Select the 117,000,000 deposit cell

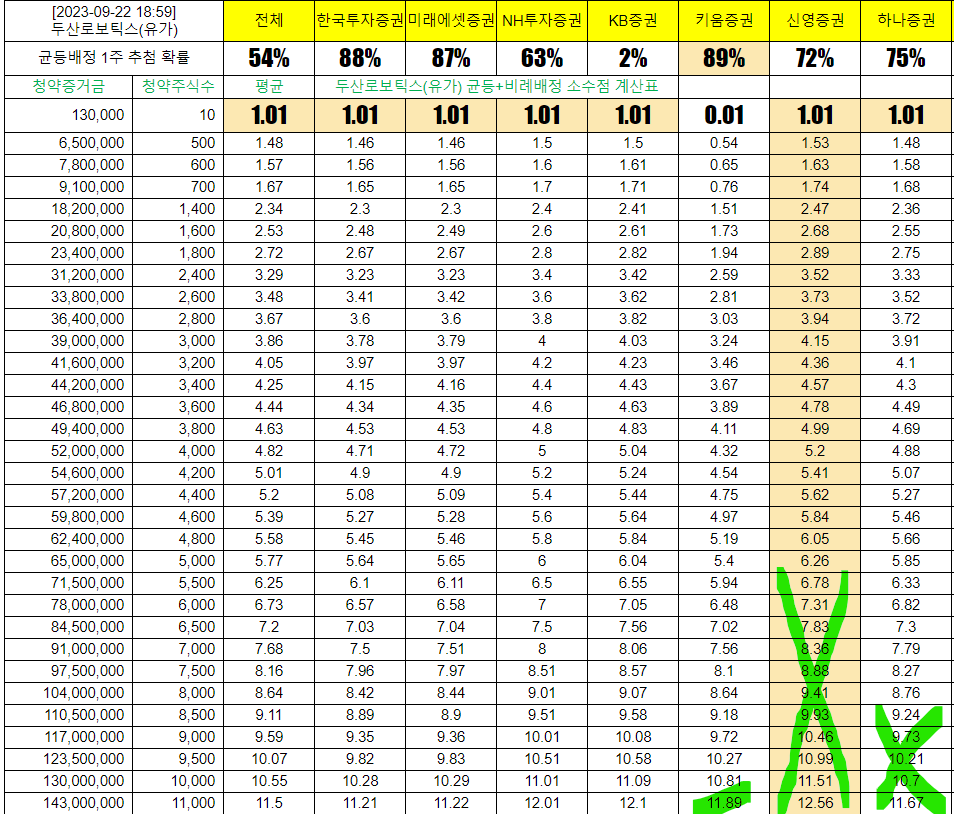point(68,737)
